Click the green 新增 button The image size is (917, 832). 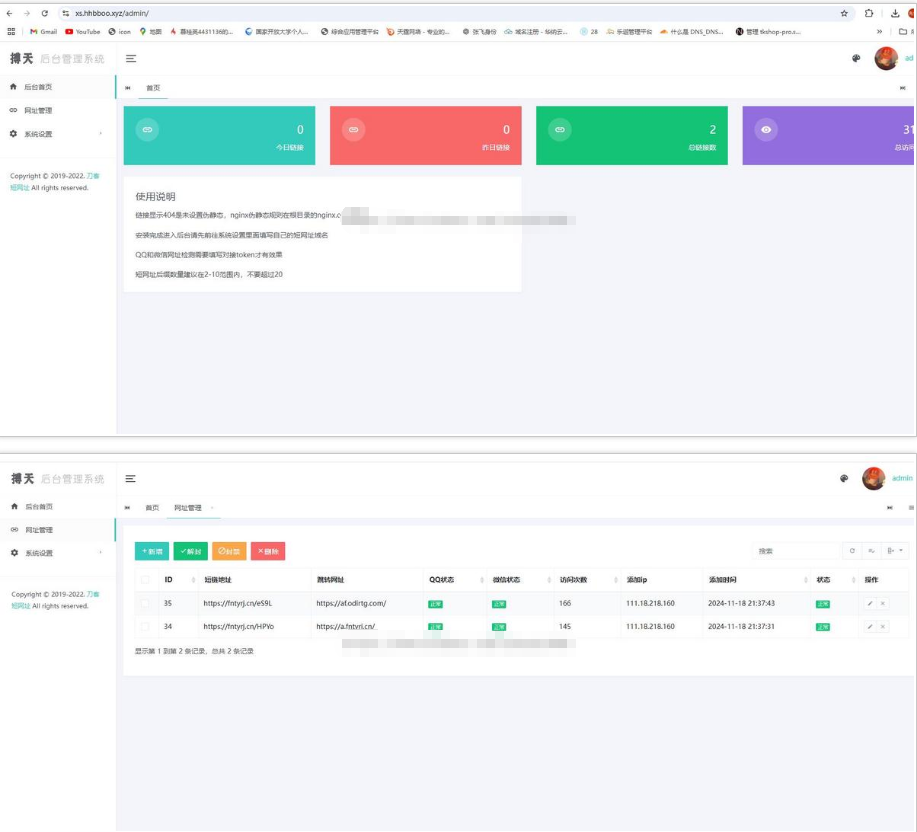tap(152, 551)
